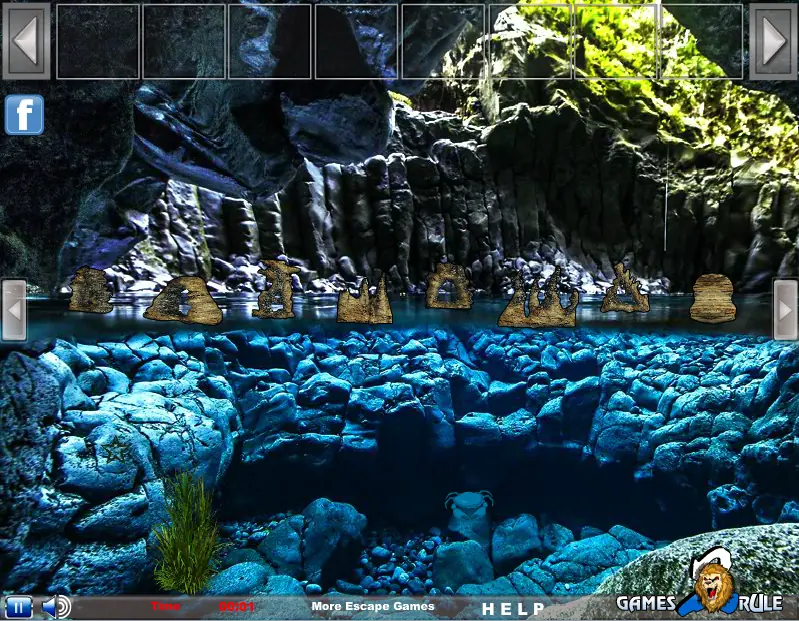Follow the More Escape Games link
This screenshot has height=621, width=799.
[x=373, y=606]
